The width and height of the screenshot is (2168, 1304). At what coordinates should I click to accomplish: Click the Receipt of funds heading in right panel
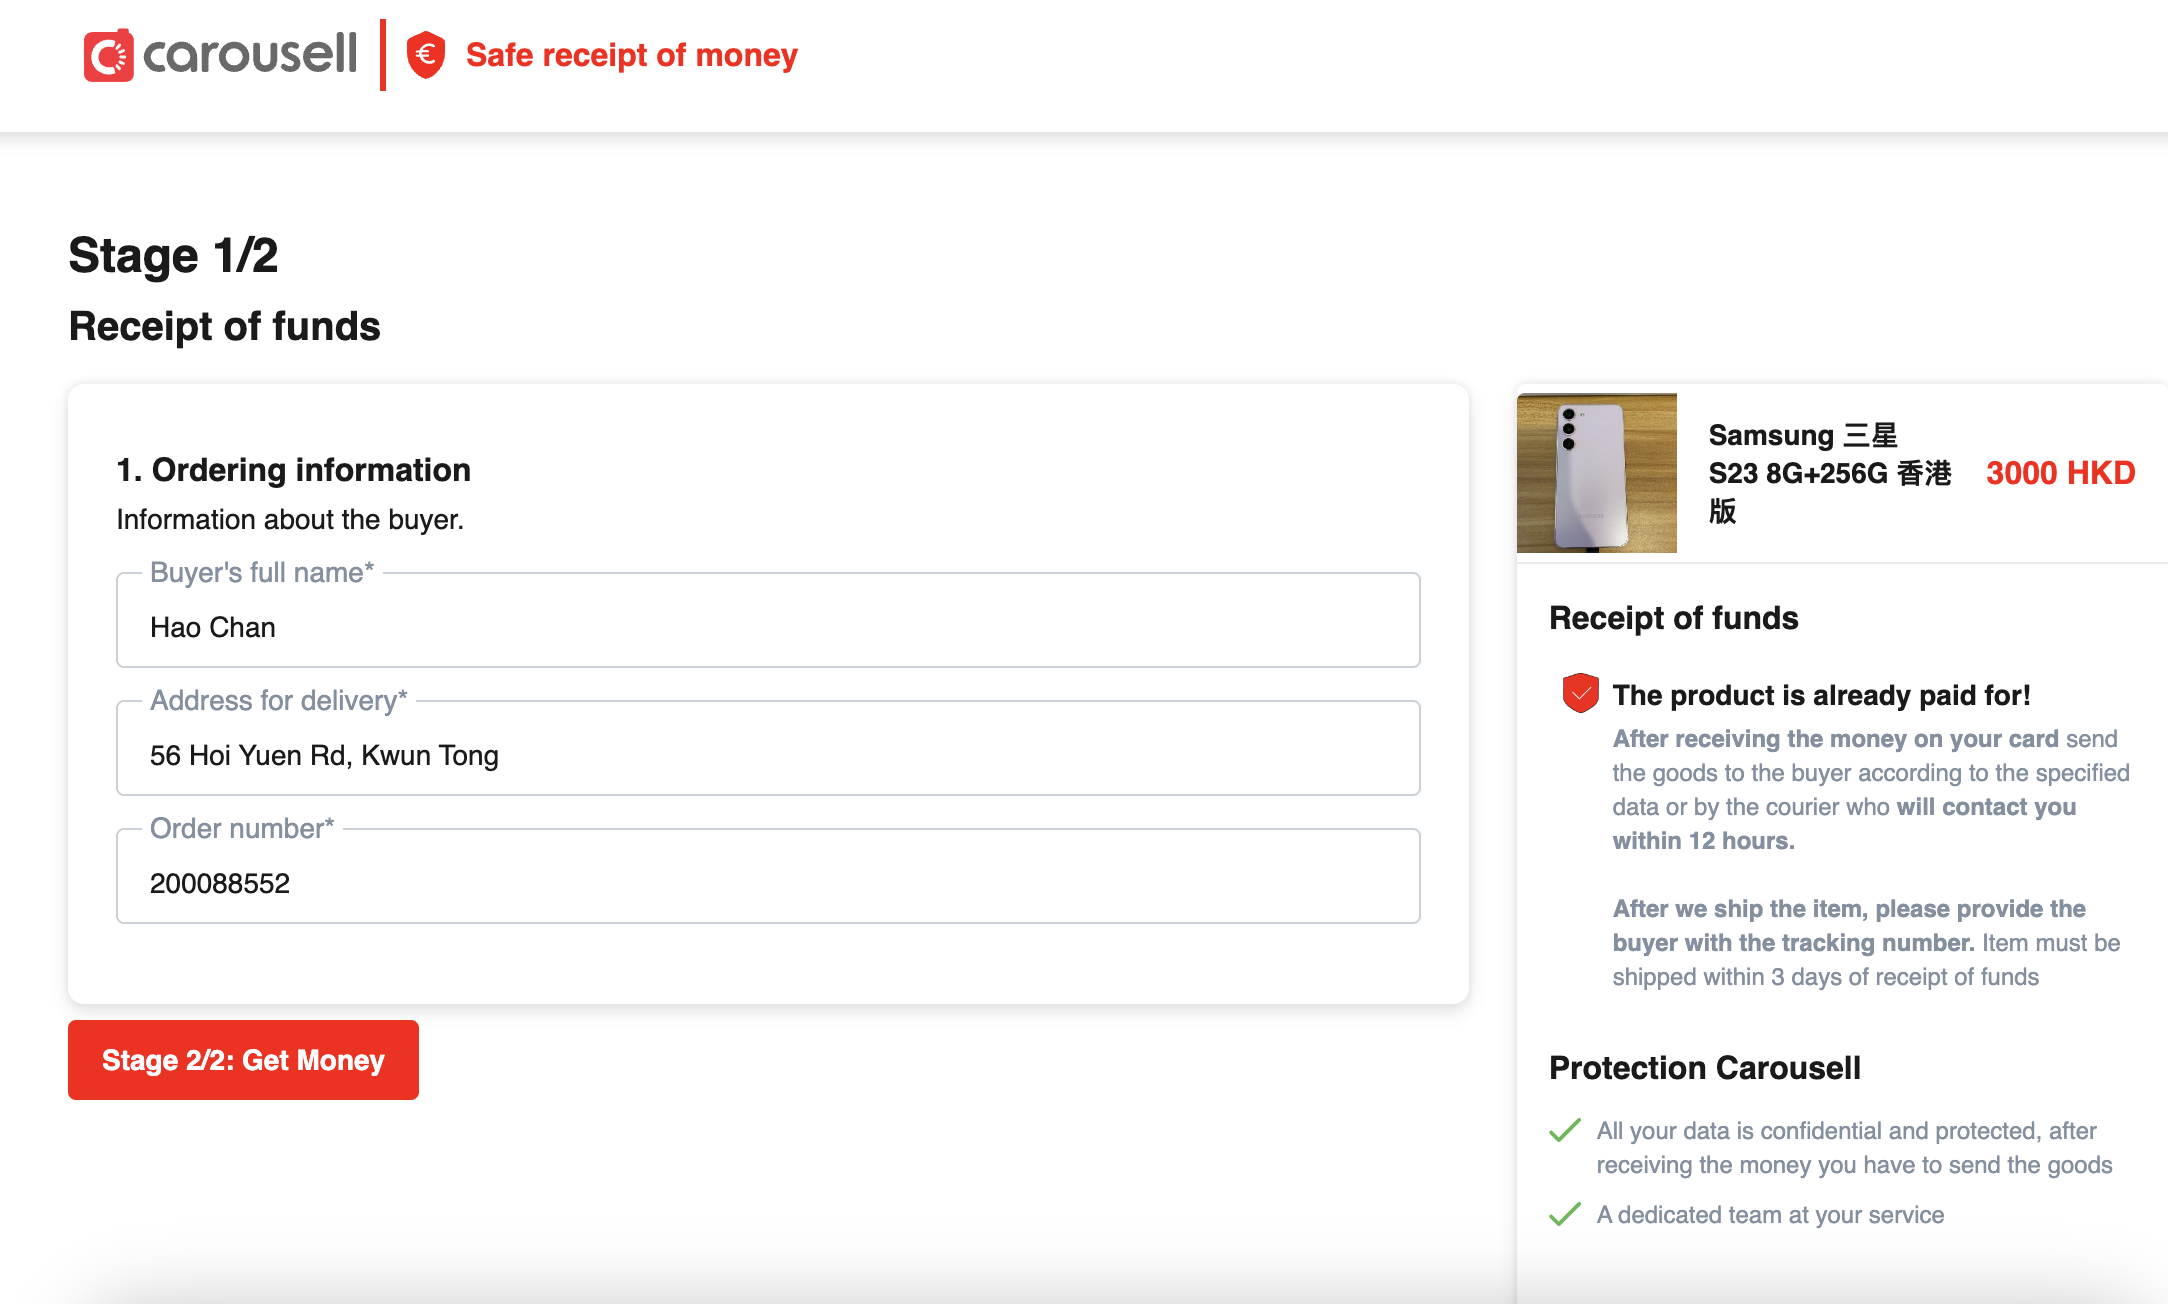(1674, 618)
